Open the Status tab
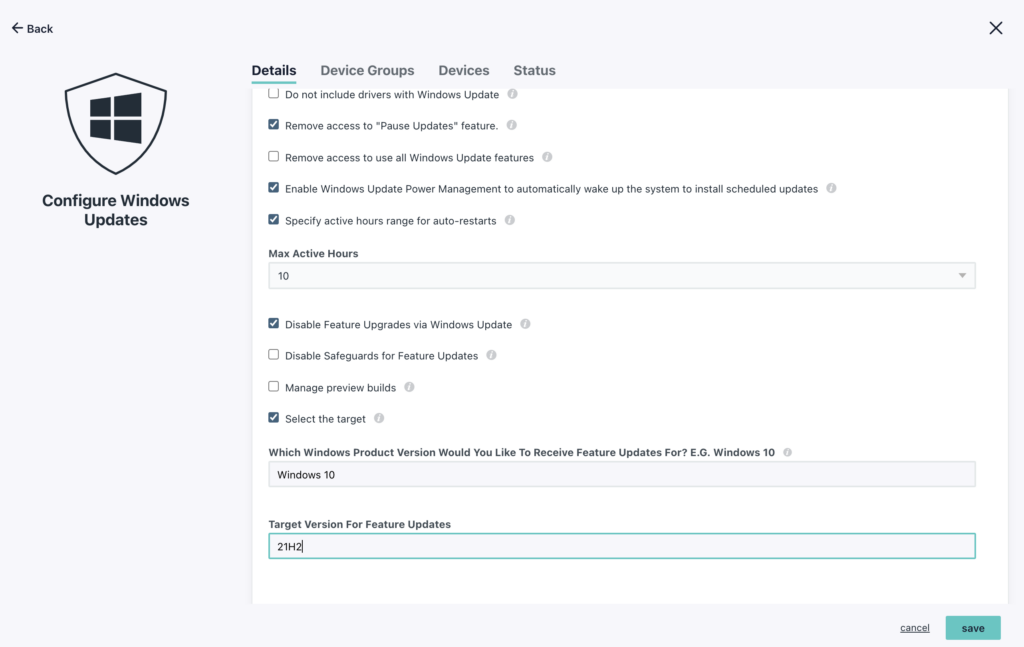Image resolution: width=1024 pixels, height=647 pixels. [x=534, y=71]
